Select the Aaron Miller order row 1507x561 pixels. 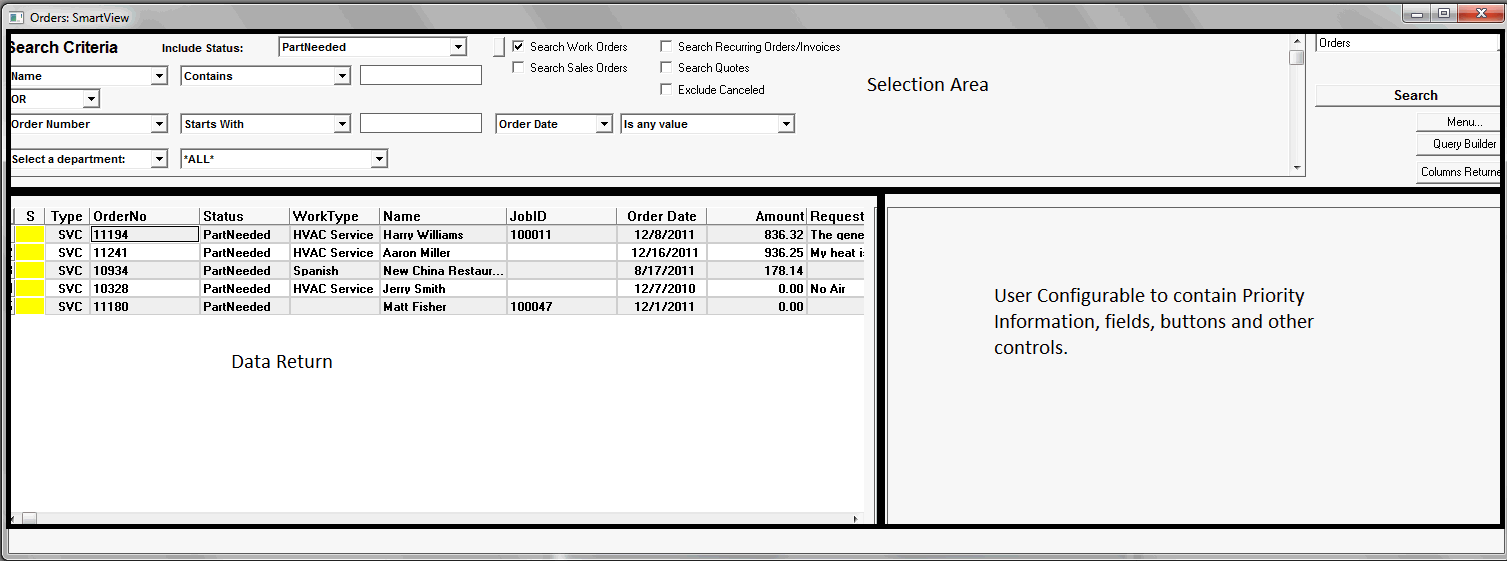[x=416, y=253]
